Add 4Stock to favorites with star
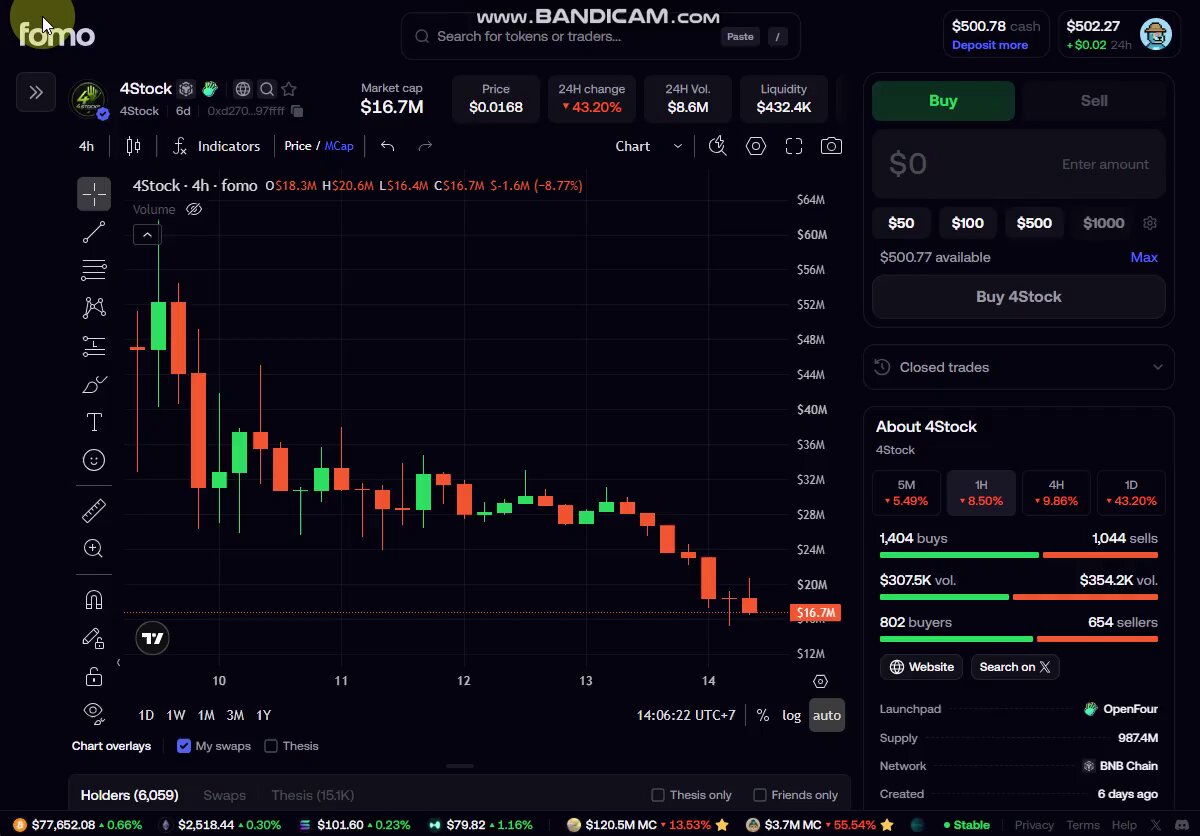 tap(289, 89)
